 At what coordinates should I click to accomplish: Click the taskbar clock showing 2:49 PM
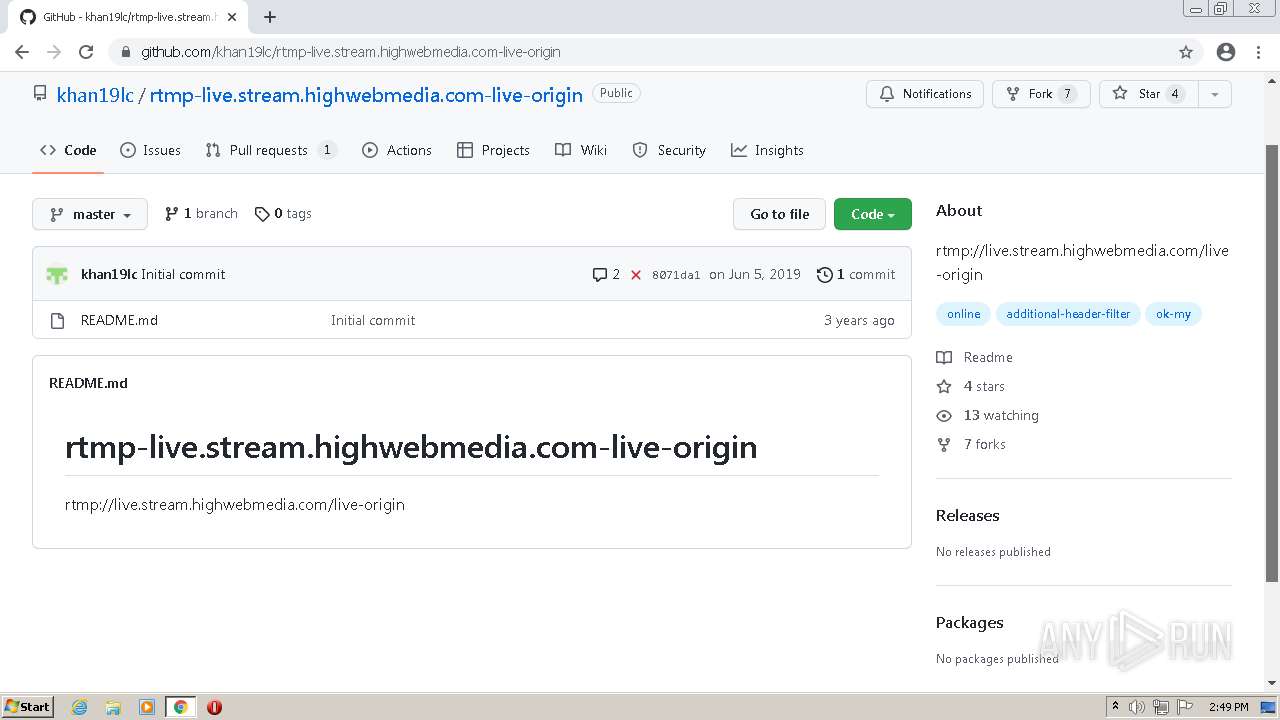coord(1228,707)
